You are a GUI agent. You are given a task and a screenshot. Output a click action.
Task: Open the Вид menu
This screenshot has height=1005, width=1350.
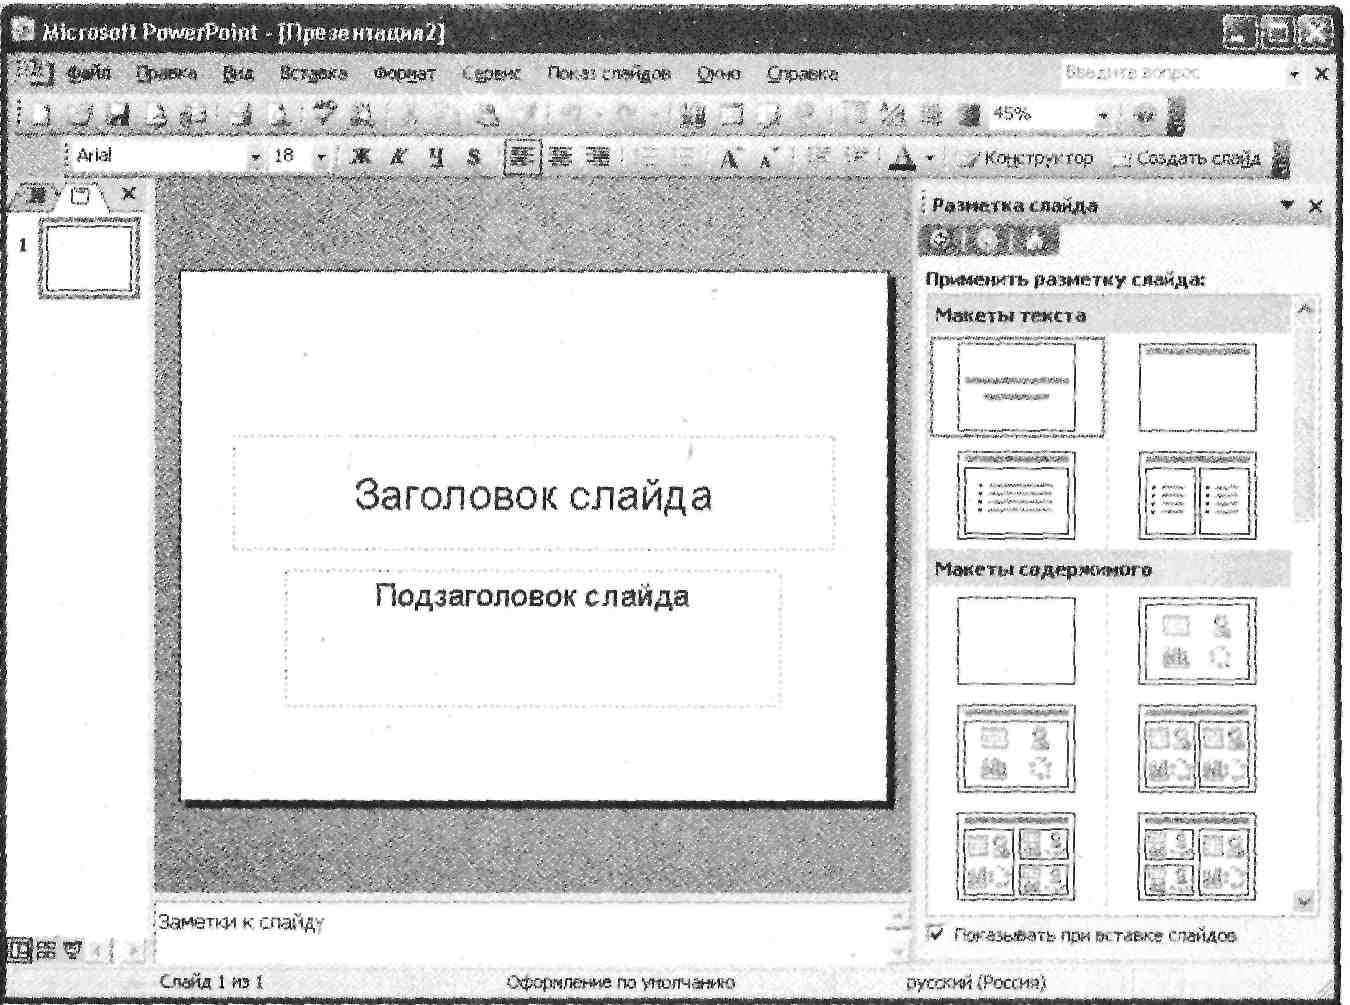(x=237, y=73)
